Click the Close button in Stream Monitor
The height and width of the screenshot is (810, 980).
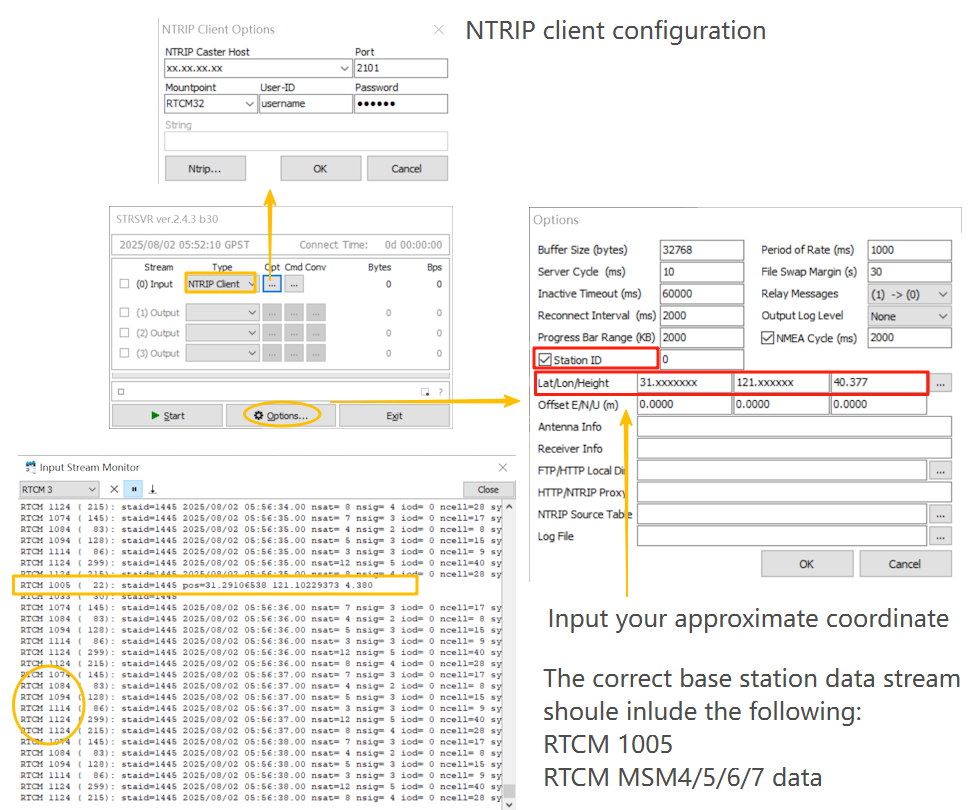488,489
